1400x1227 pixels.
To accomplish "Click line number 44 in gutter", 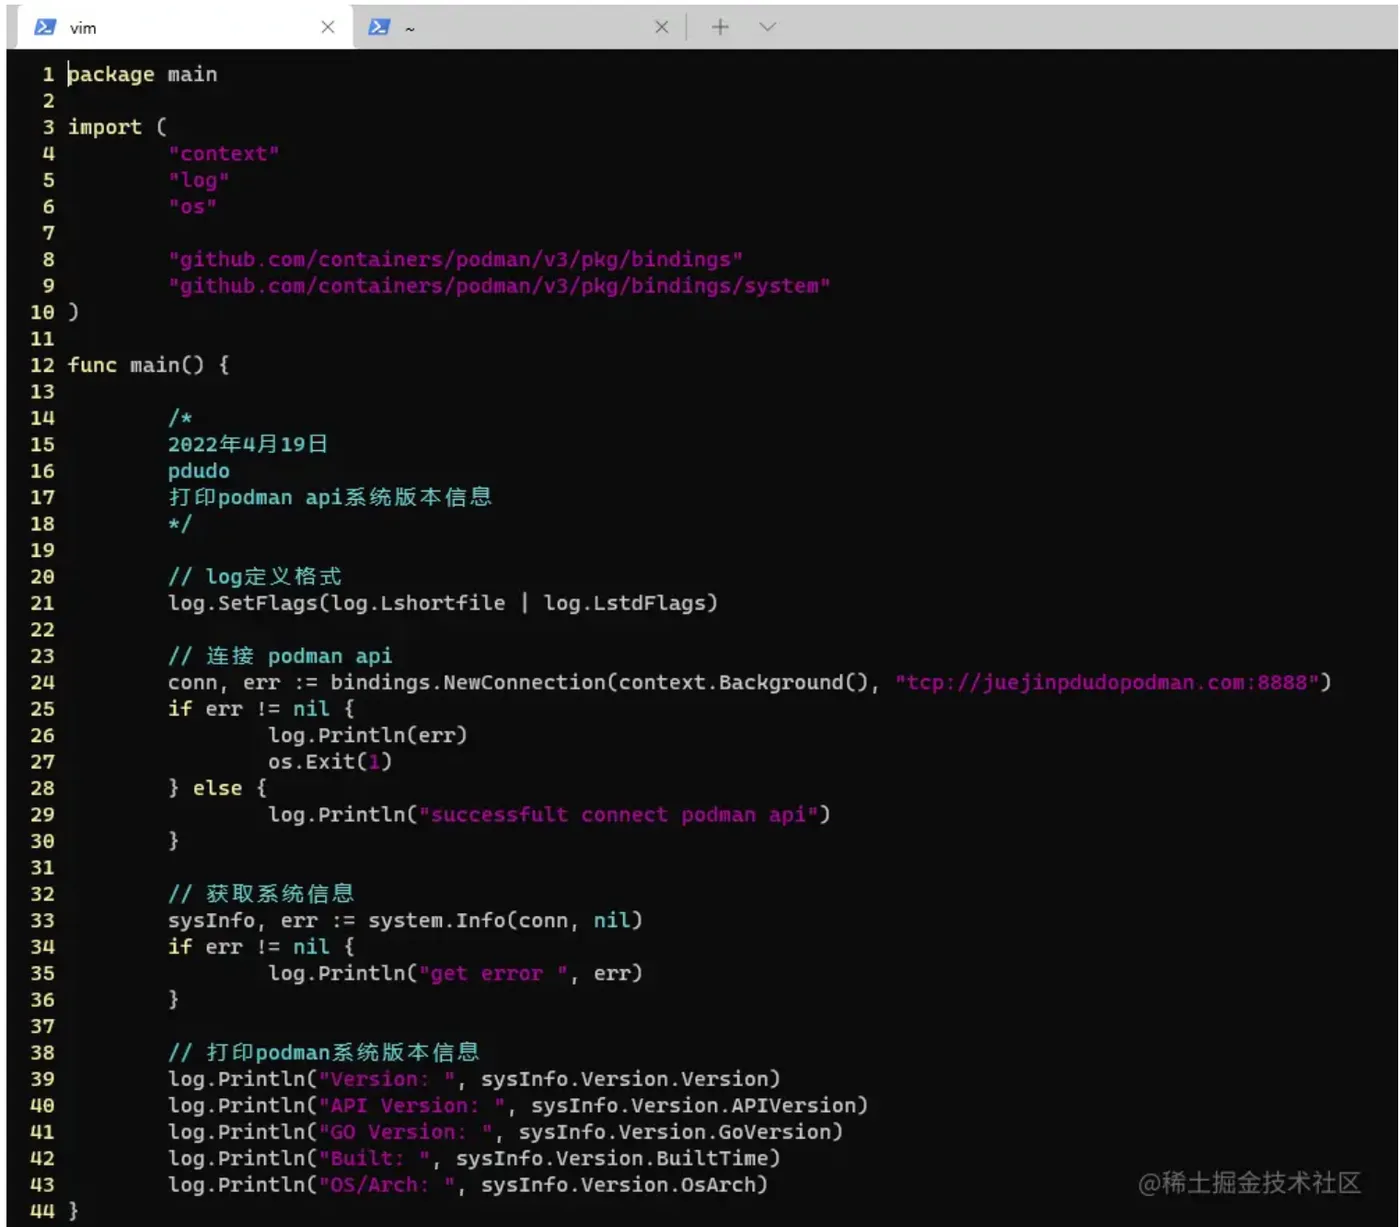I will (x=42, y=1211).
